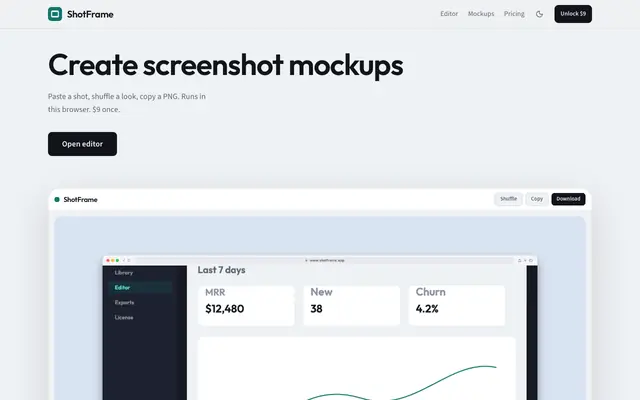Click the Churn 4.2% card
Screen dimensions: 640x400
tap(457, 305)
